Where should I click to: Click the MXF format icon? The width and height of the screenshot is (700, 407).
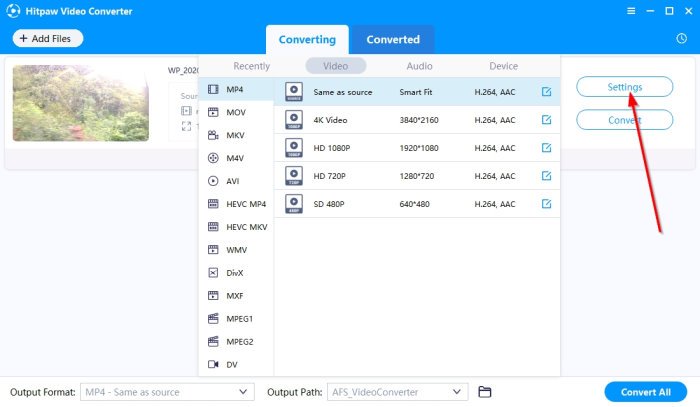[x=213, y=295]
